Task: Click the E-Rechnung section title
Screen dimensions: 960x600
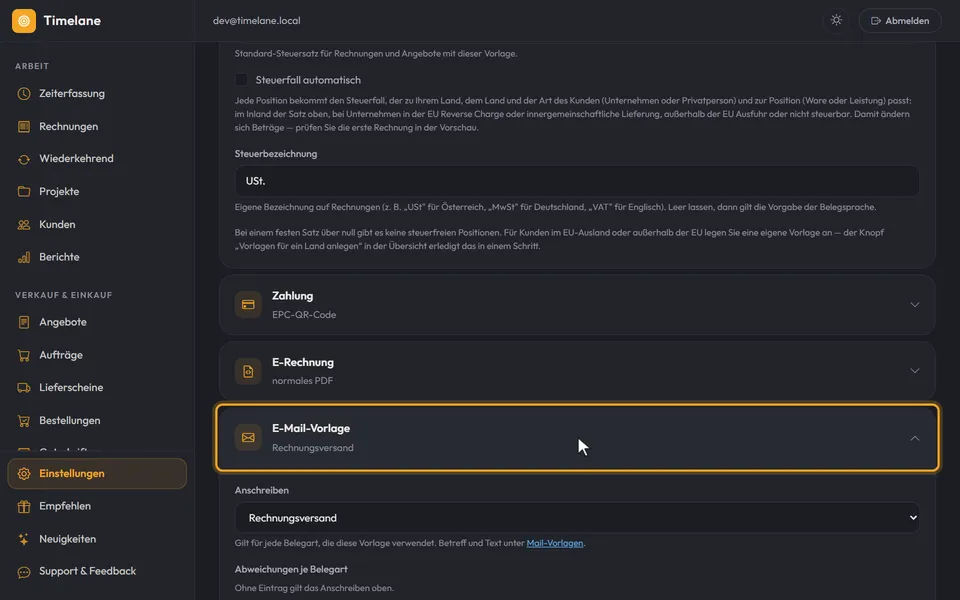Action: (303, 362)
